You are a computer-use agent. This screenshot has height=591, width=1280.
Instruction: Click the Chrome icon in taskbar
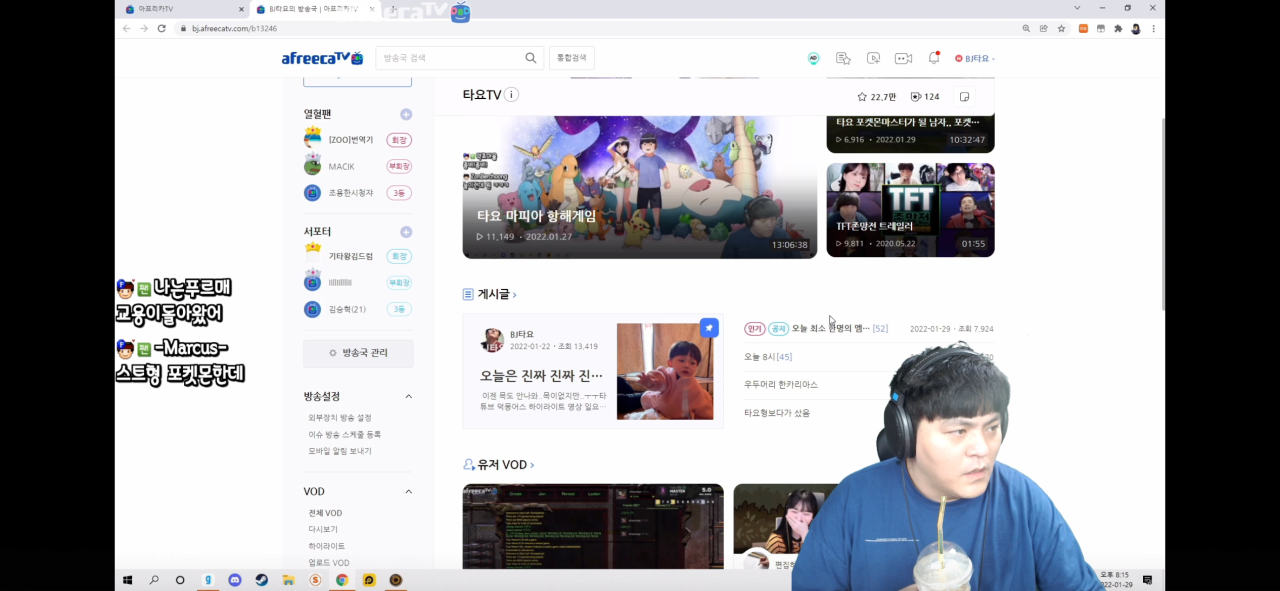[x=342, y=580]
